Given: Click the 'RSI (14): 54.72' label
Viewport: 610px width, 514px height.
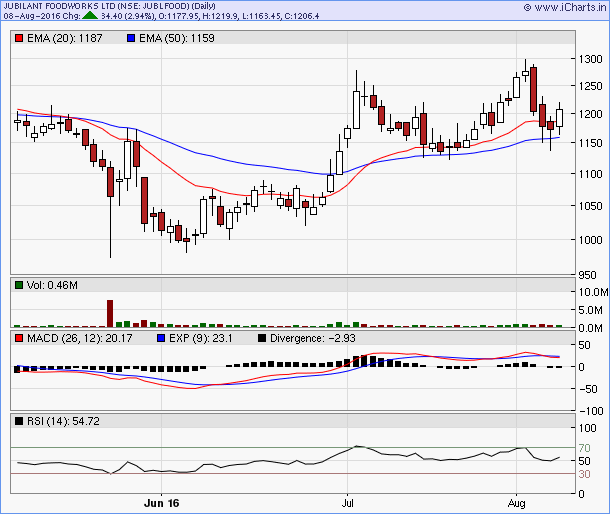Looking at the screenshot, I should [x=63, y=421].
